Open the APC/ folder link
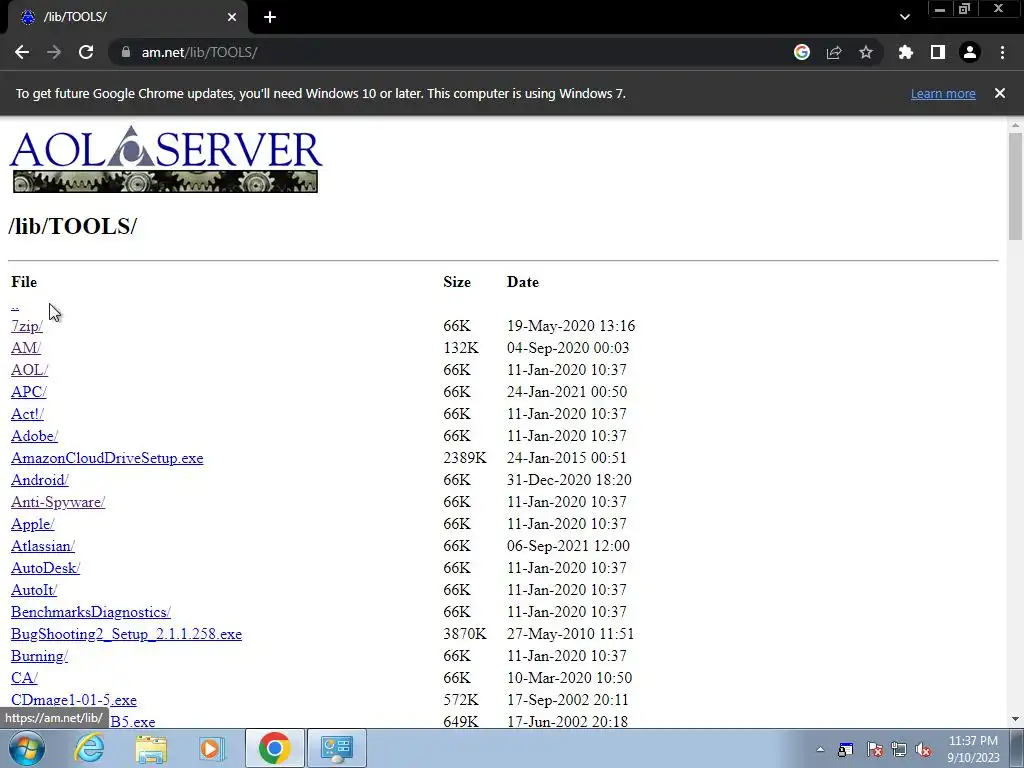Viewport: 1024px width, 768px height. point(29,392)
